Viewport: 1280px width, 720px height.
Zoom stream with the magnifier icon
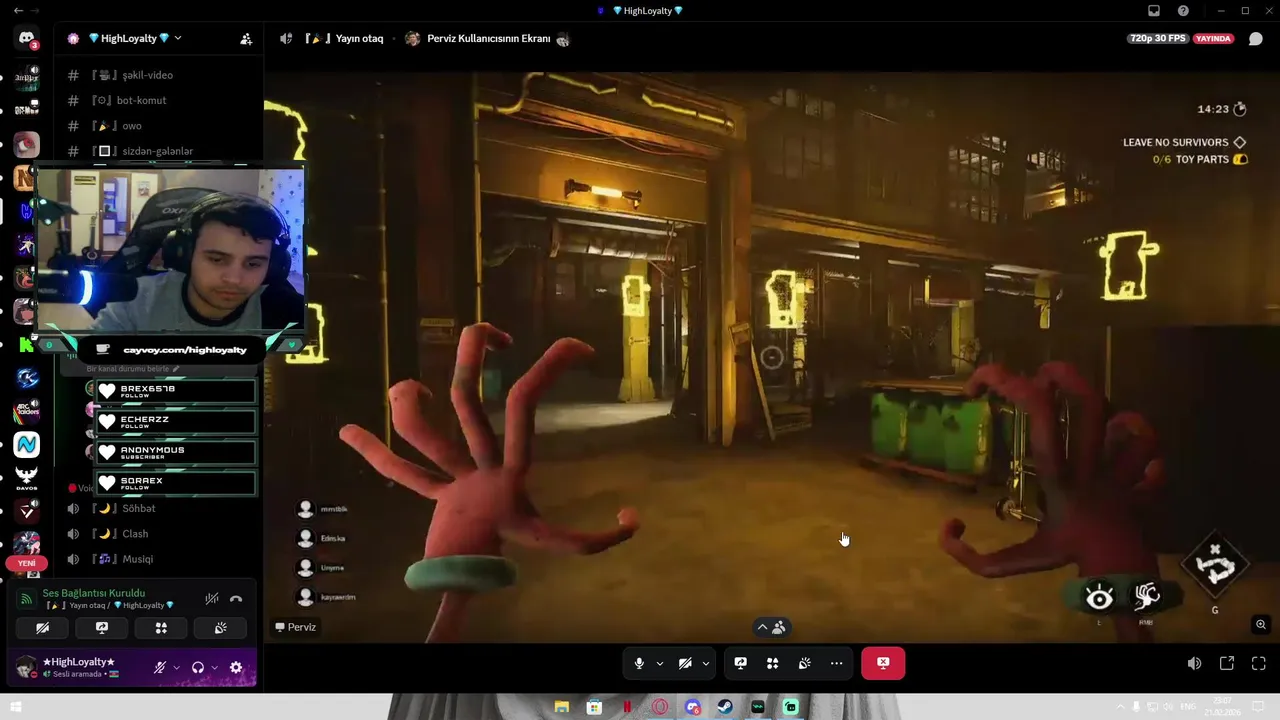click(x=1261, y=625)
